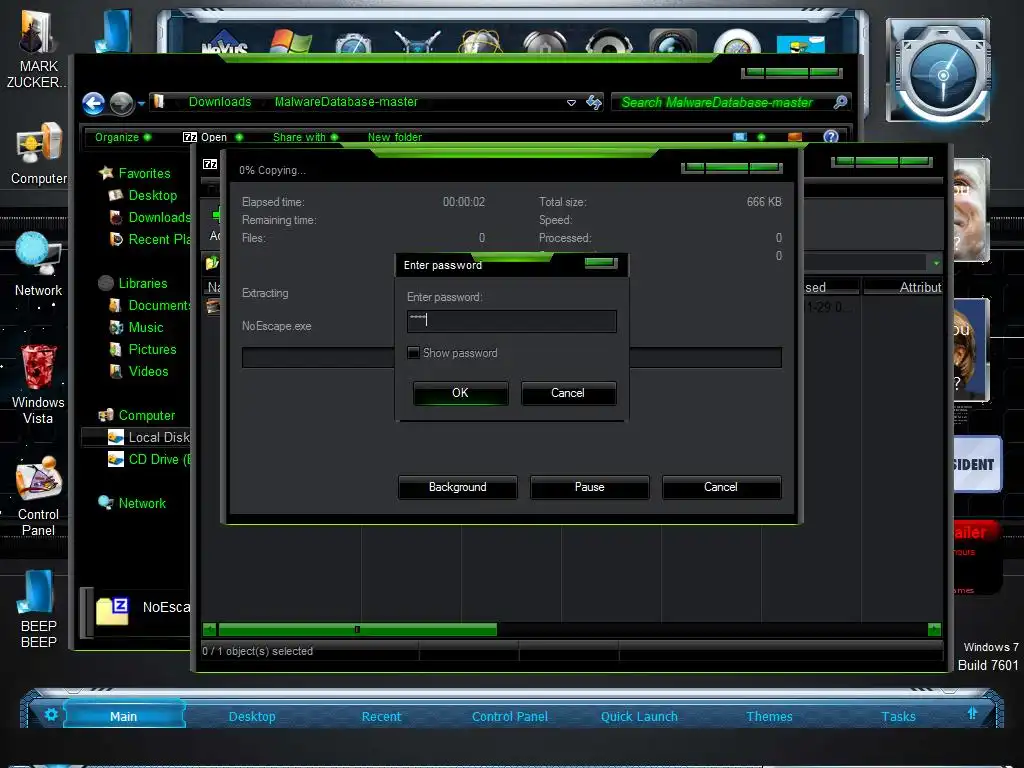This screenshot has width=1024, height=768.
Task: Cancel the 7-Zip copying operation
Action: pos(721,487)
